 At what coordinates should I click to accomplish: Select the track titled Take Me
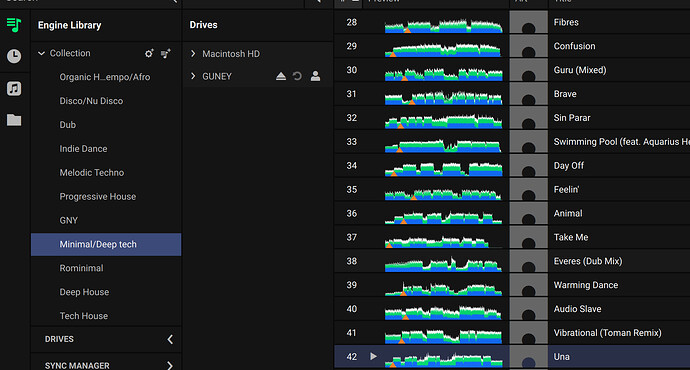point(571,238)
